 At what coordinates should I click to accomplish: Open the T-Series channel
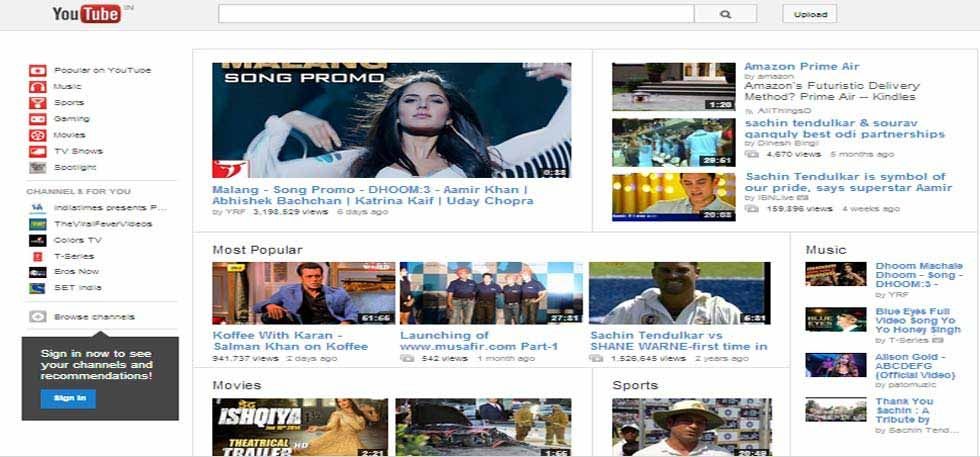pos(74,256)
